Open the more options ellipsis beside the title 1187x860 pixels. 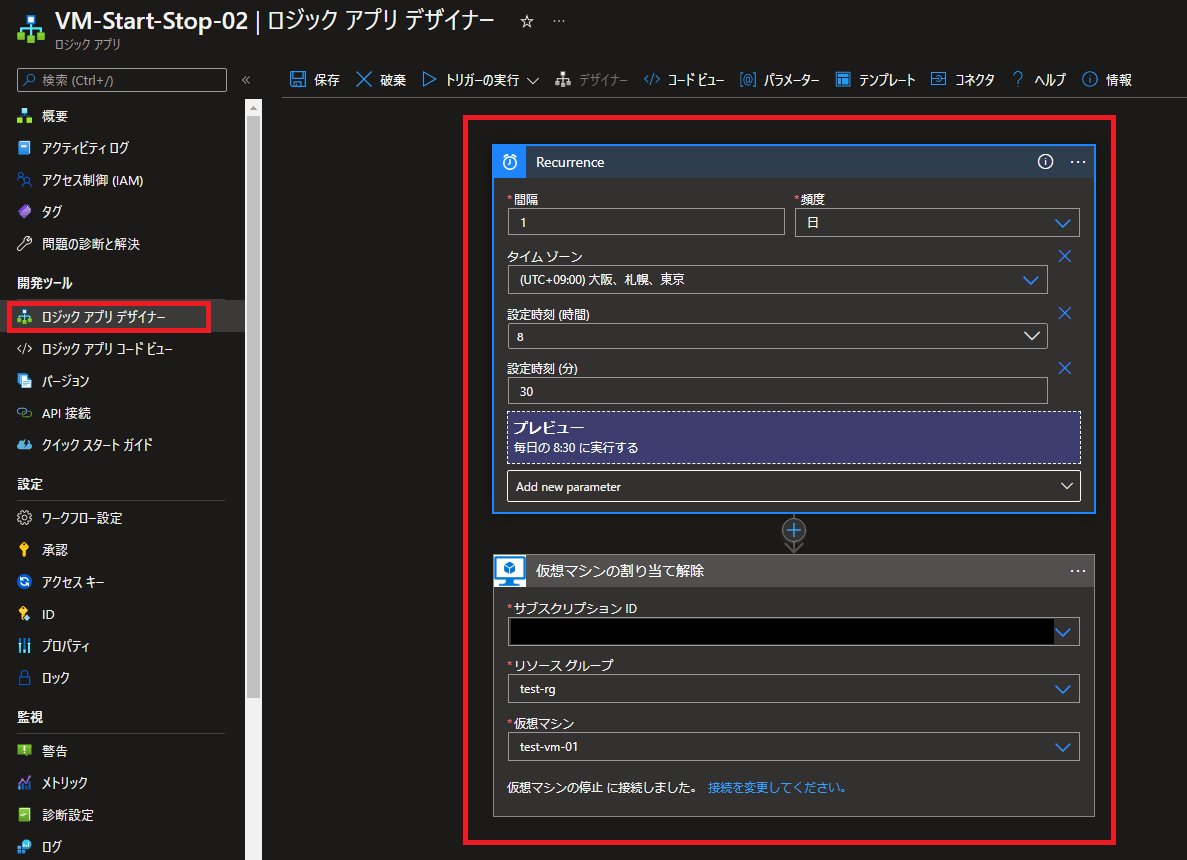(x=559, y=21)
